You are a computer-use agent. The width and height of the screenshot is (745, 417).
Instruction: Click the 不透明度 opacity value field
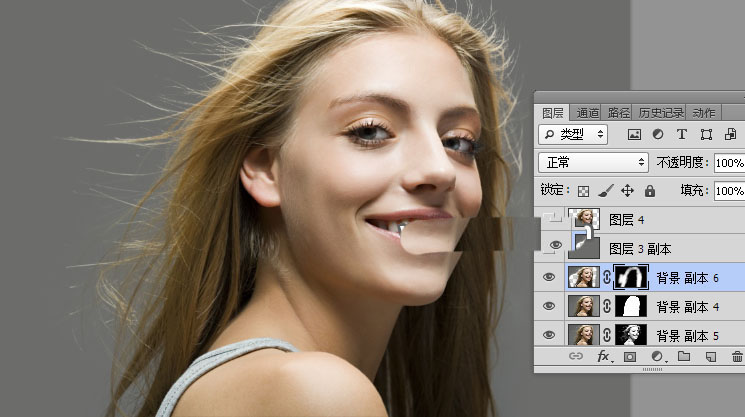click(729, 162)
